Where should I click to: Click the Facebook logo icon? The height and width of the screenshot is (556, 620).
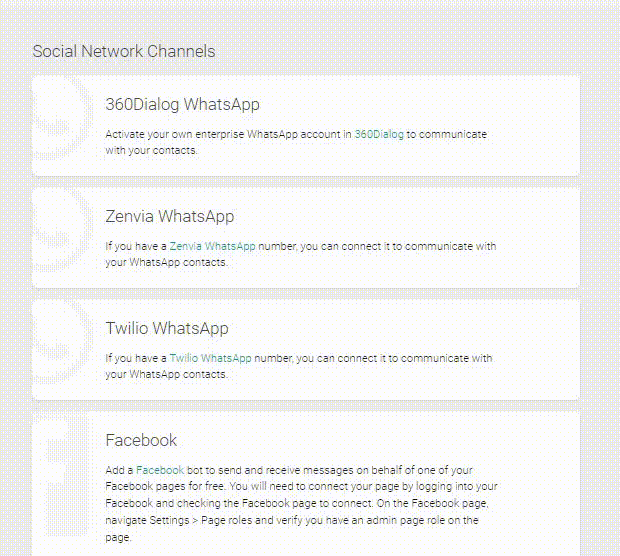61,480
